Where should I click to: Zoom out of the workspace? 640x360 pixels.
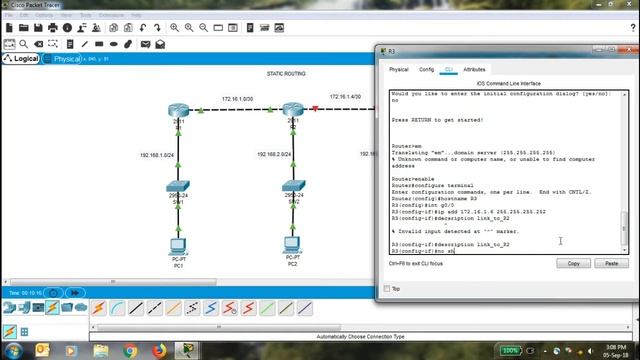click(x=203, y=28)
